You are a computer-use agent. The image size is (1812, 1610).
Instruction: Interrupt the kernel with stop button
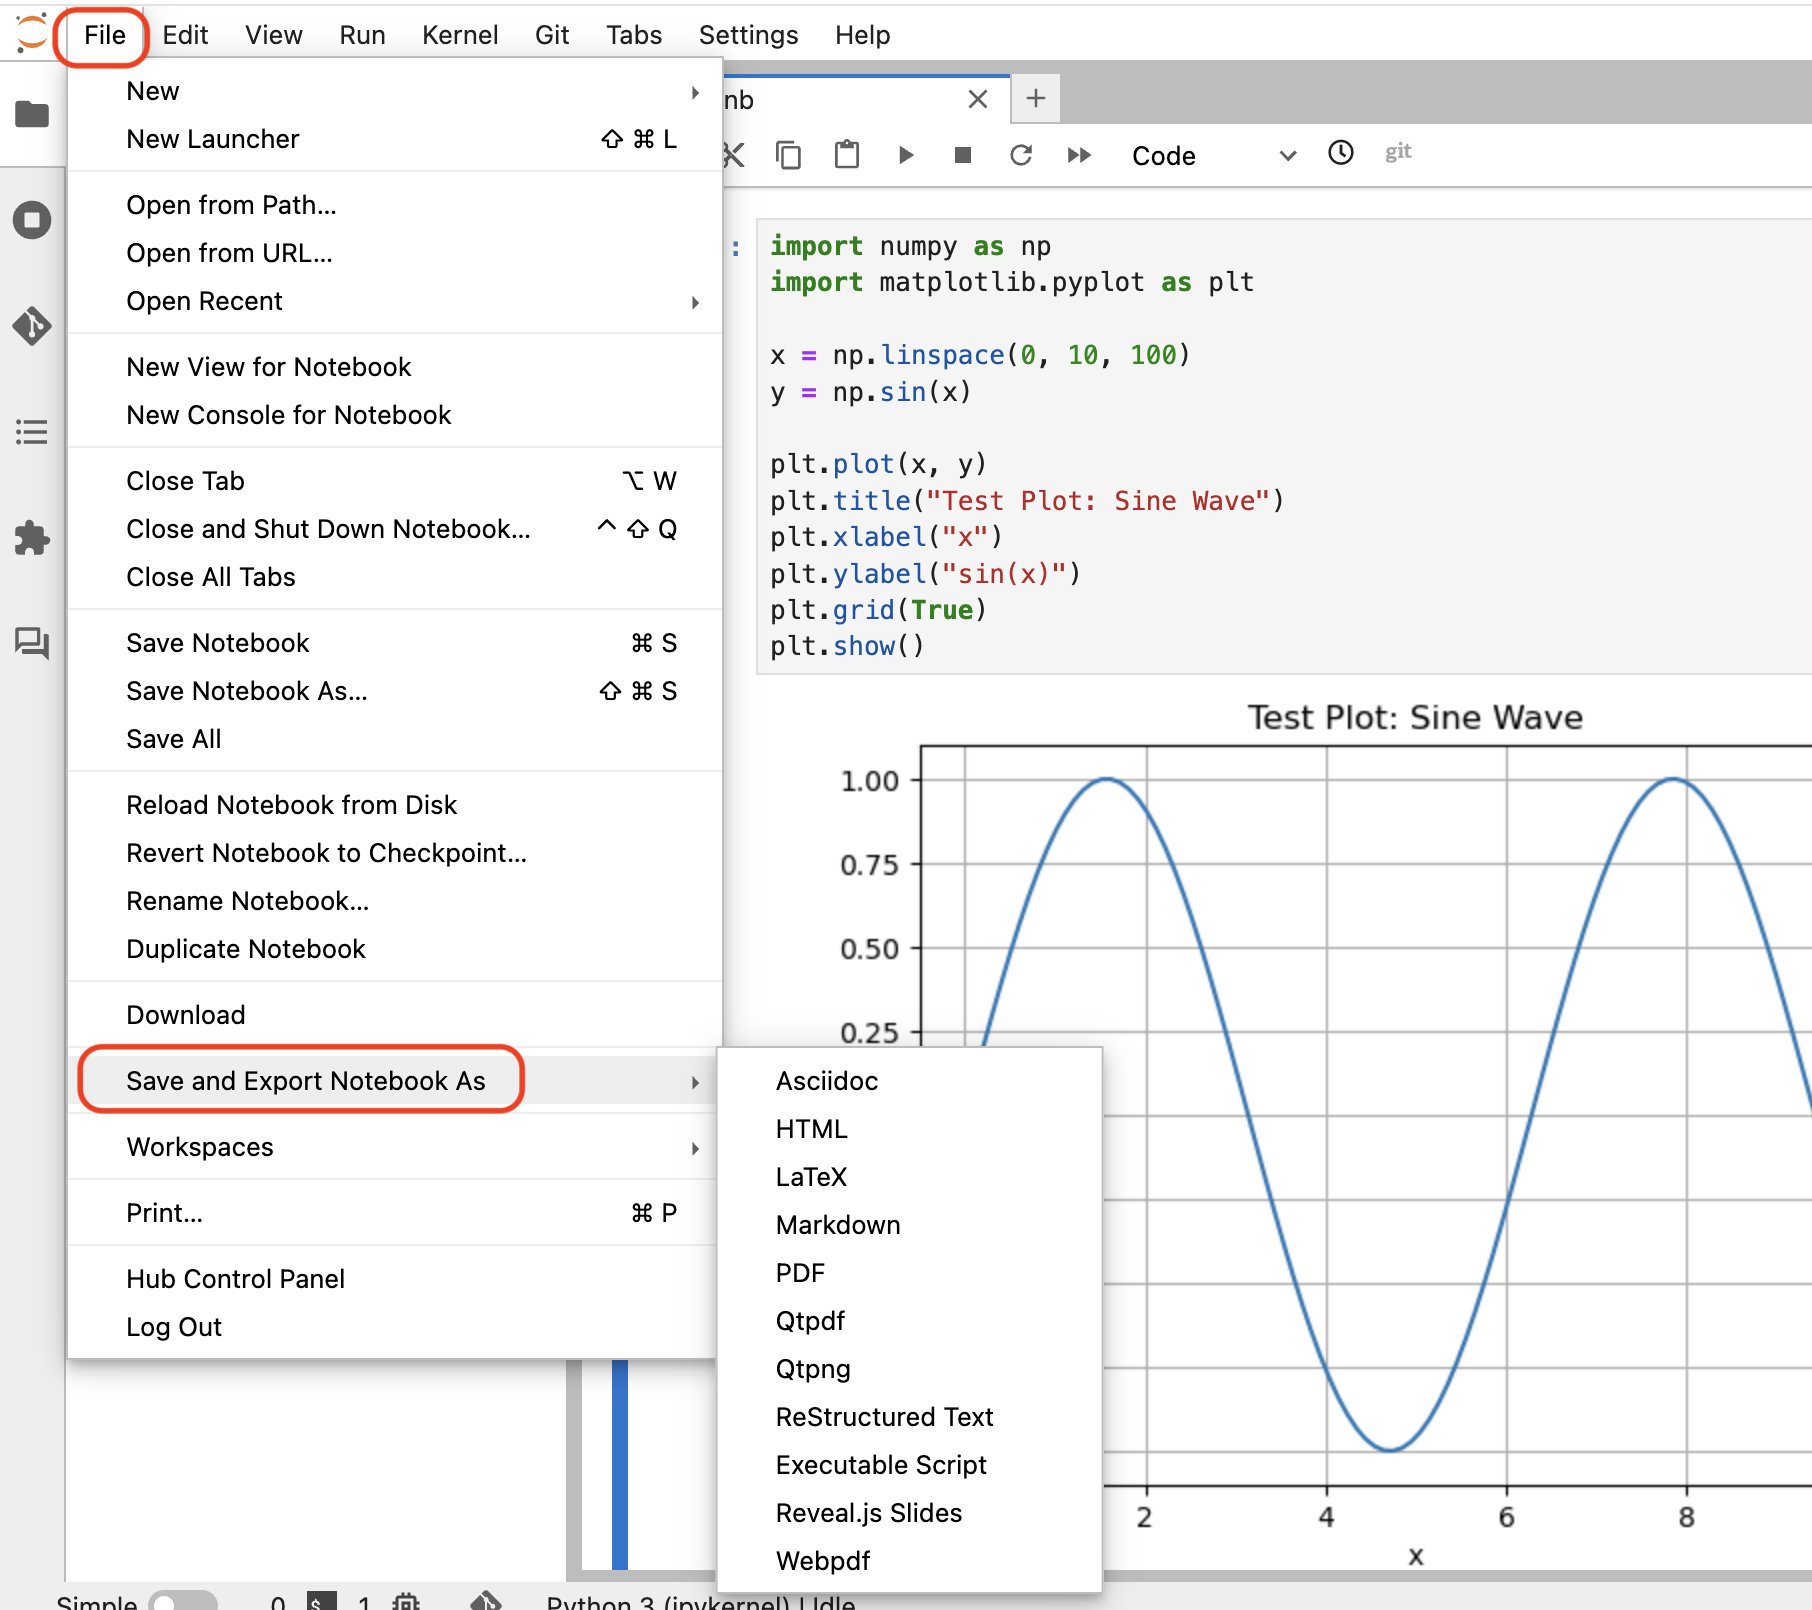point(963,155)
